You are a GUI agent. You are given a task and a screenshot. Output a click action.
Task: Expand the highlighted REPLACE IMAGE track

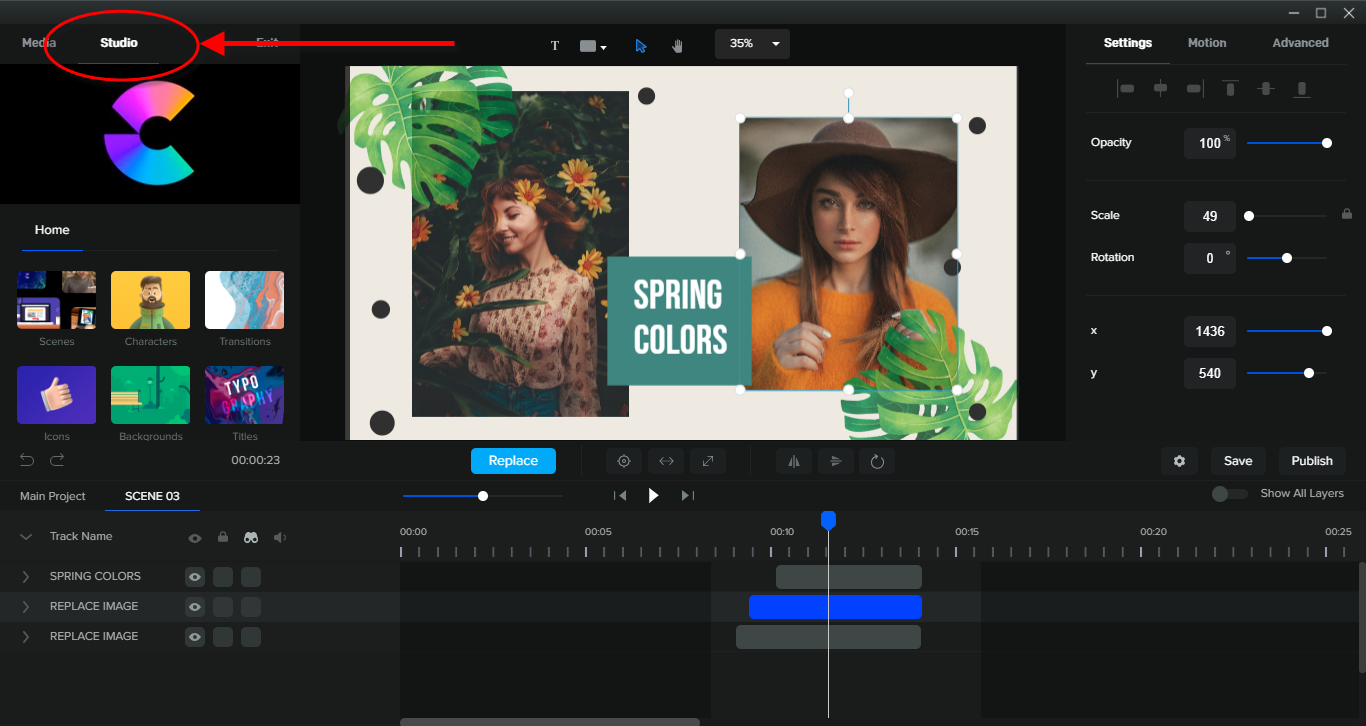[x=26, y=607]
